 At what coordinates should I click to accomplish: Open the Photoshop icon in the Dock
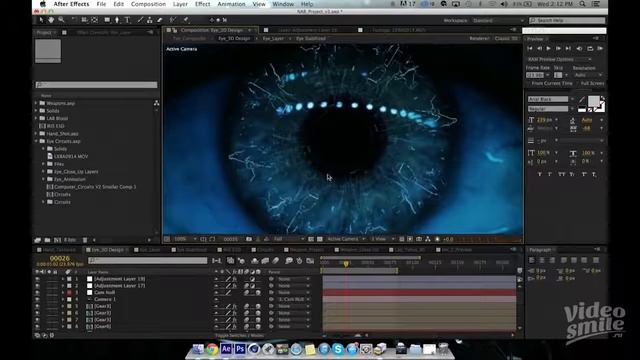tap(240, 349)
